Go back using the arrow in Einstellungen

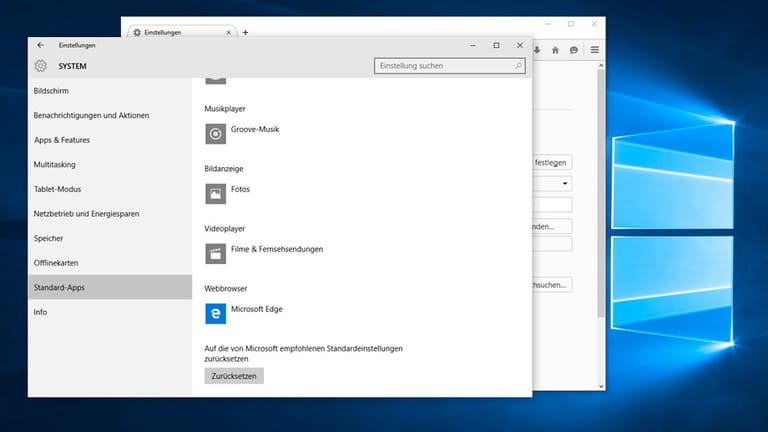point(40,45)
